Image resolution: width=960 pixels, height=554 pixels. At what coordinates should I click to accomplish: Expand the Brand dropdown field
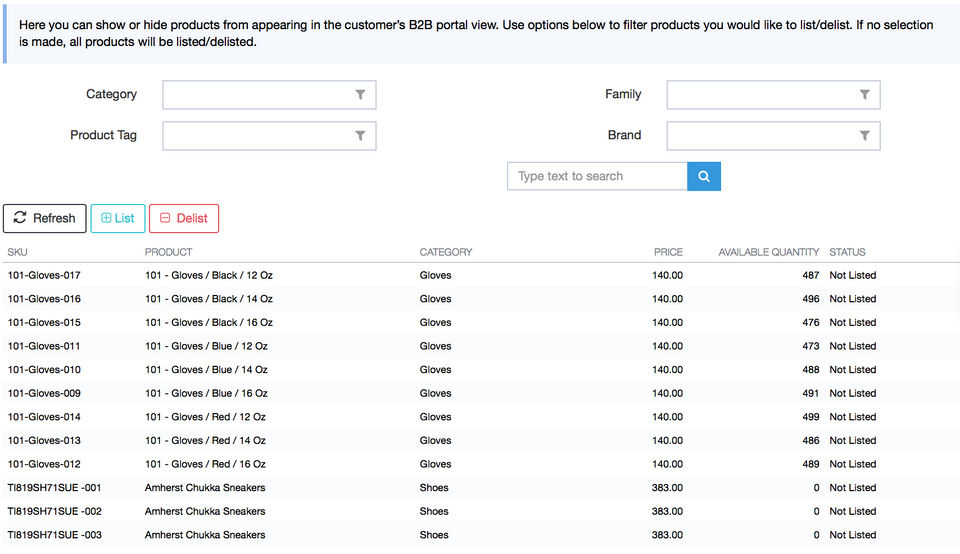[x=762, y=136]
